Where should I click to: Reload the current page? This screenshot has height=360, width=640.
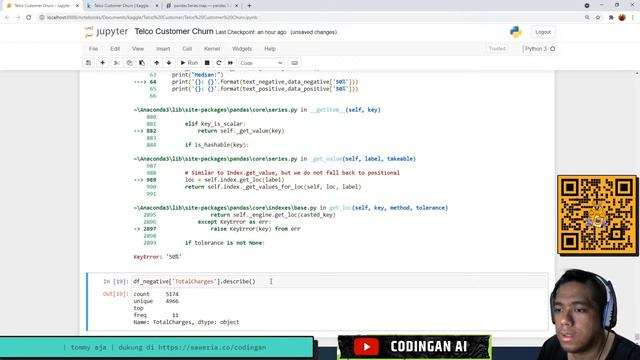(29, 17)
